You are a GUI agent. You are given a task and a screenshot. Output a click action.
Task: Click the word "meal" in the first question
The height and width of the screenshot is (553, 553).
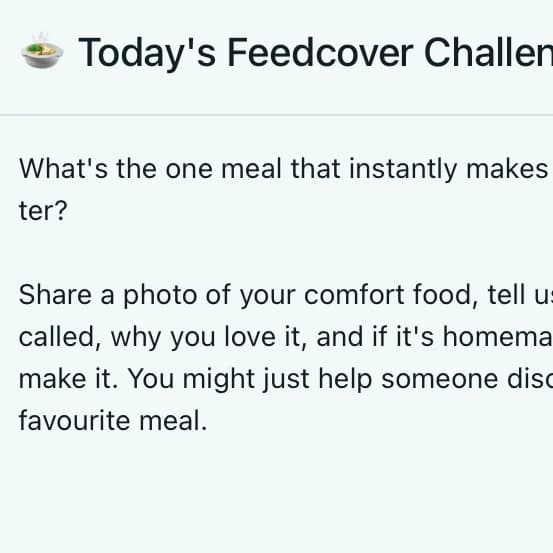251,169
